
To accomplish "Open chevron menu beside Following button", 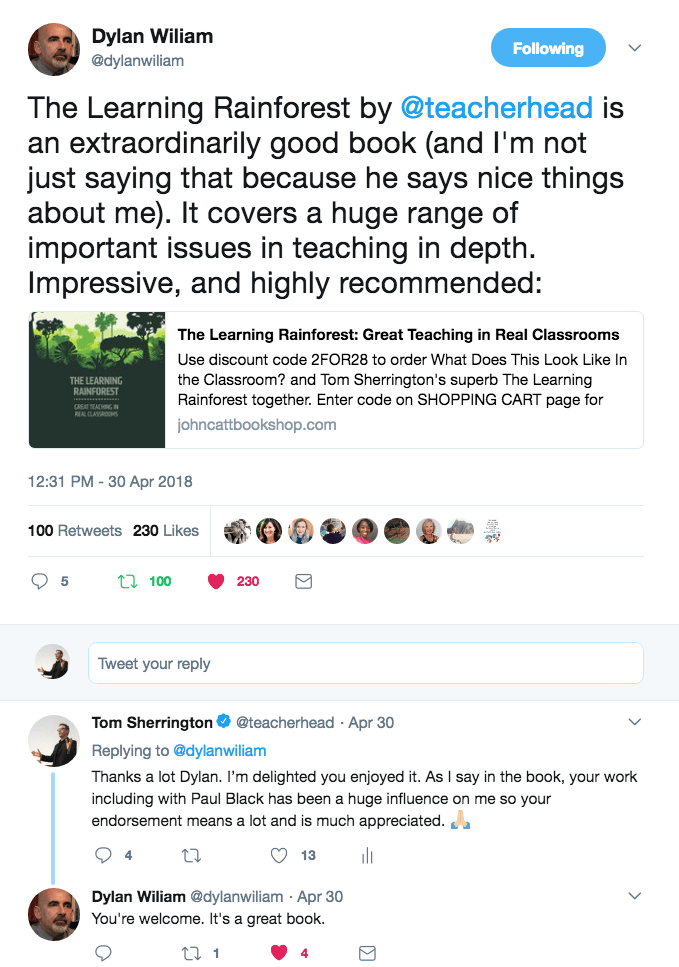I will (635, 47).
